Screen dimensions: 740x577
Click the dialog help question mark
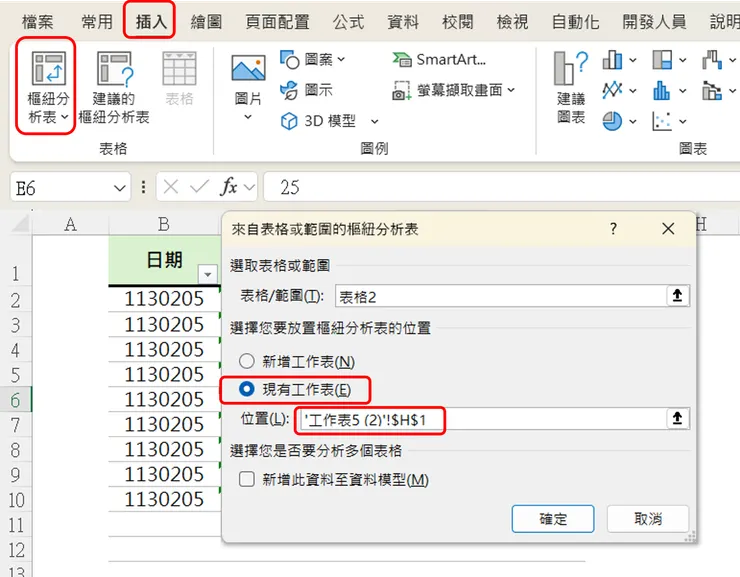coord(613,229)
